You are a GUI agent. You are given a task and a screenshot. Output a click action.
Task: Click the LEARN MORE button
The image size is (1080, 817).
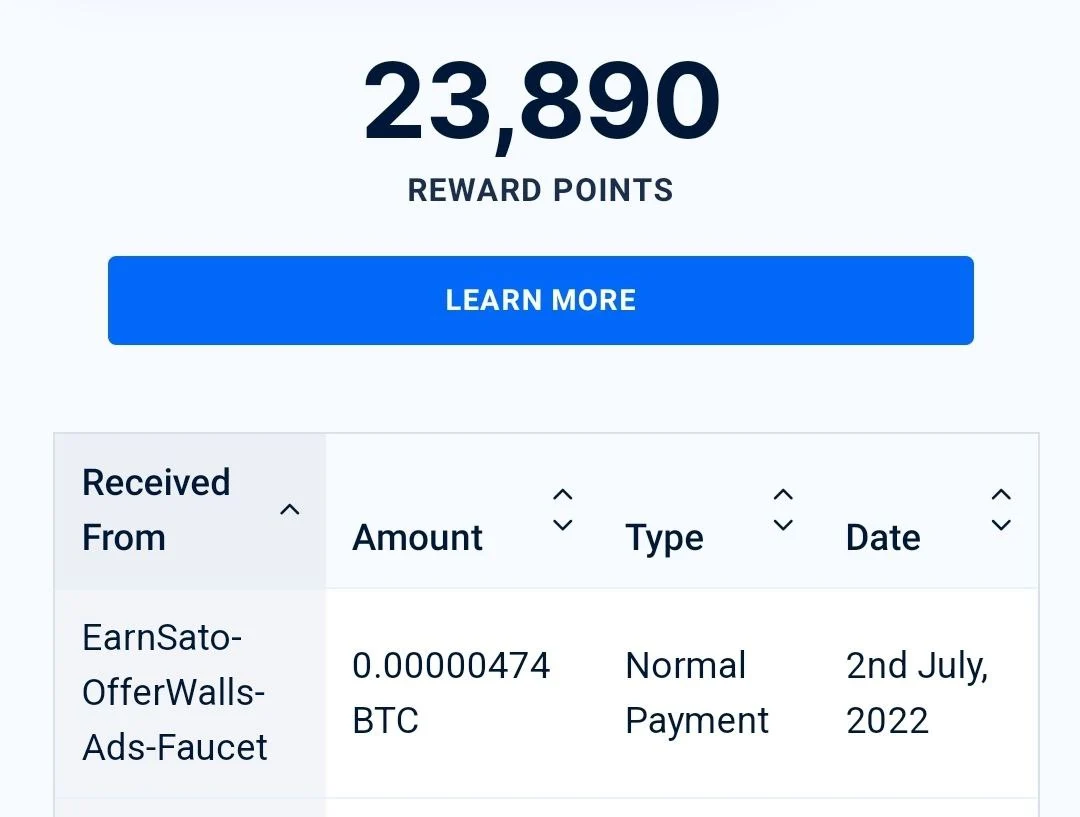pyautogui.click(x=541, y=300)
